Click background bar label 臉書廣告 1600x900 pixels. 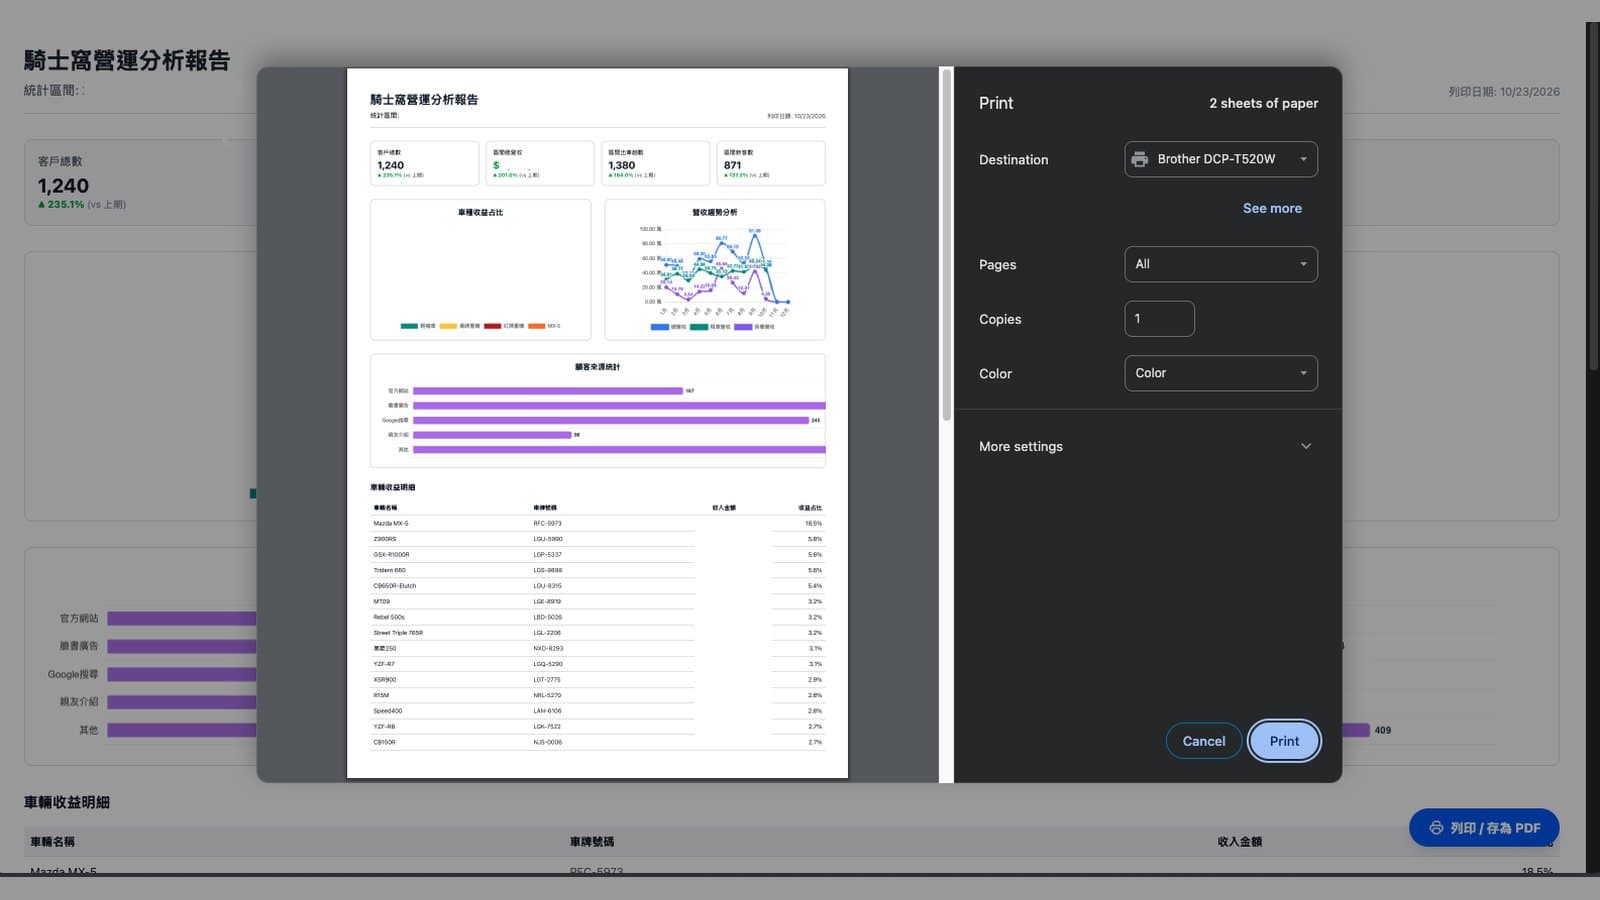click(x=79, y=646)
